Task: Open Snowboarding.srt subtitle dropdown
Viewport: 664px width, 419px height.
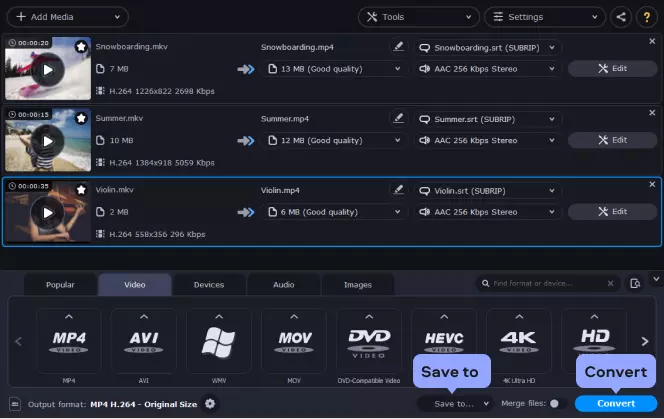Action: [487, 47]
